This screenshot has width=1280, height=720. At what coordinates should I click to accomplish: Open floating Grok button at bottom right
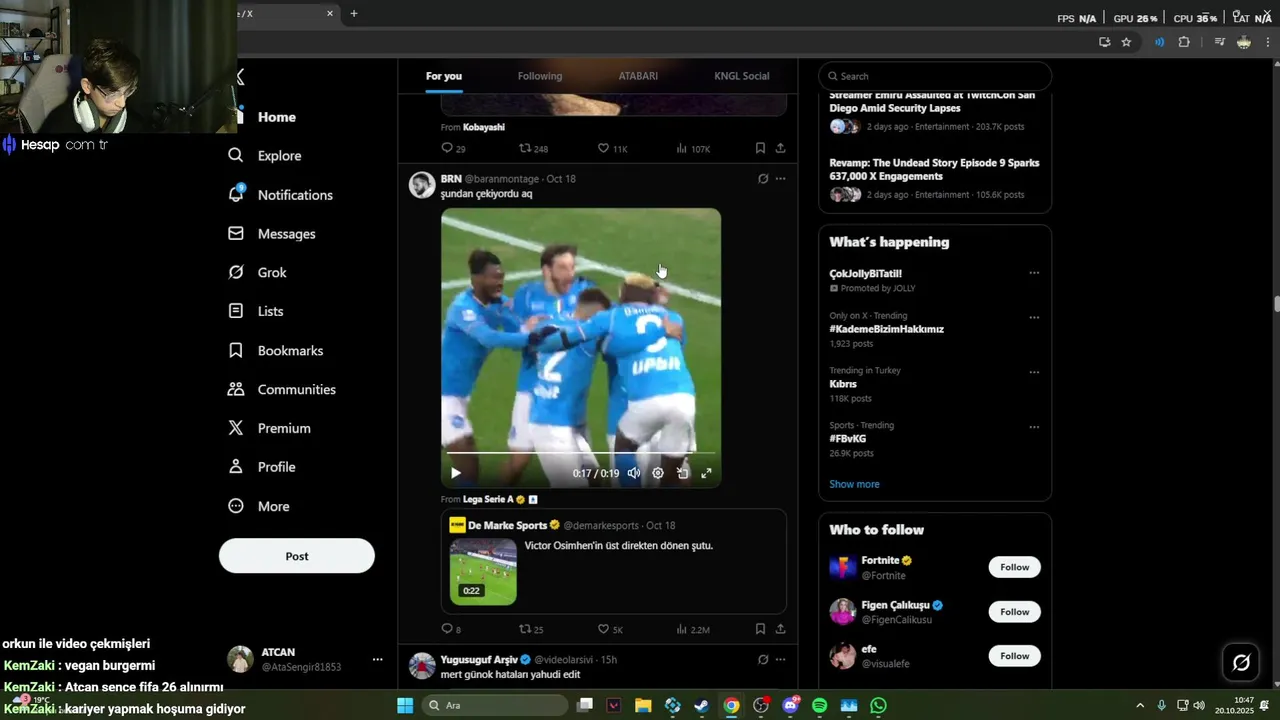pyautogui.click(x=1241, y=662)
